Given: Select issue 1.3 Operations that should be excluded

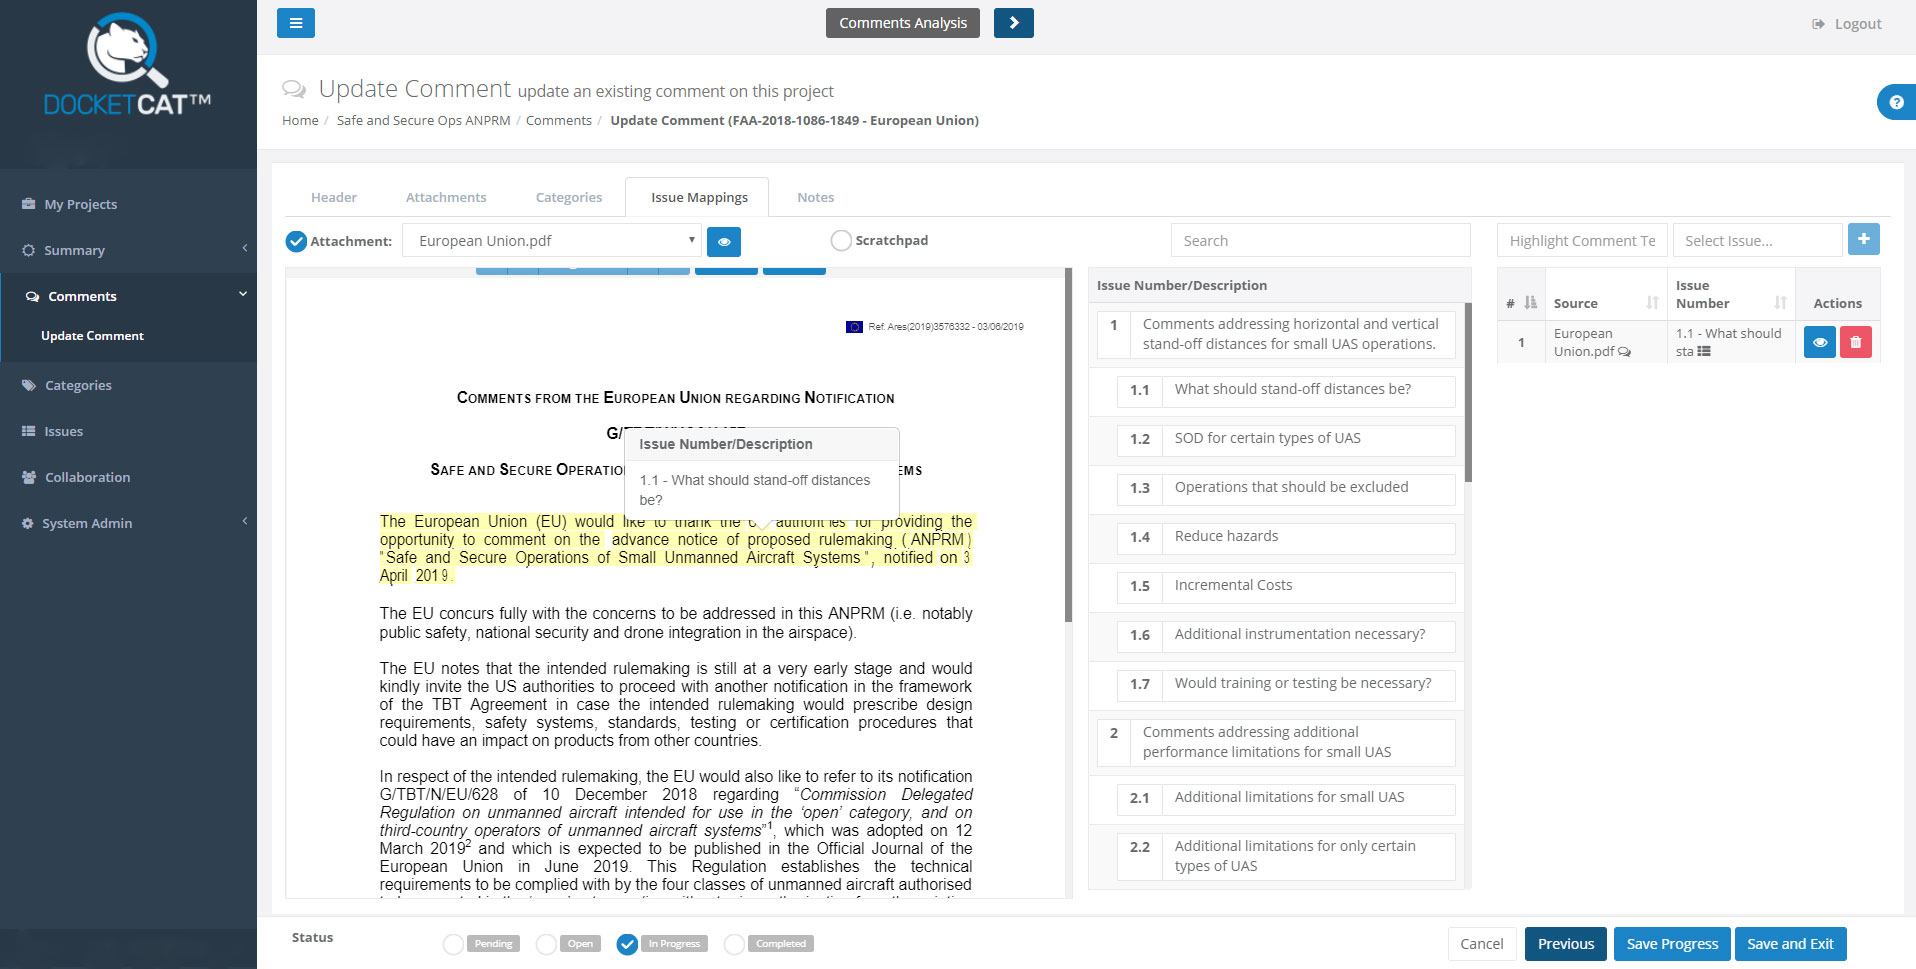Looking at the screenshot, I should coord(1286,488).
